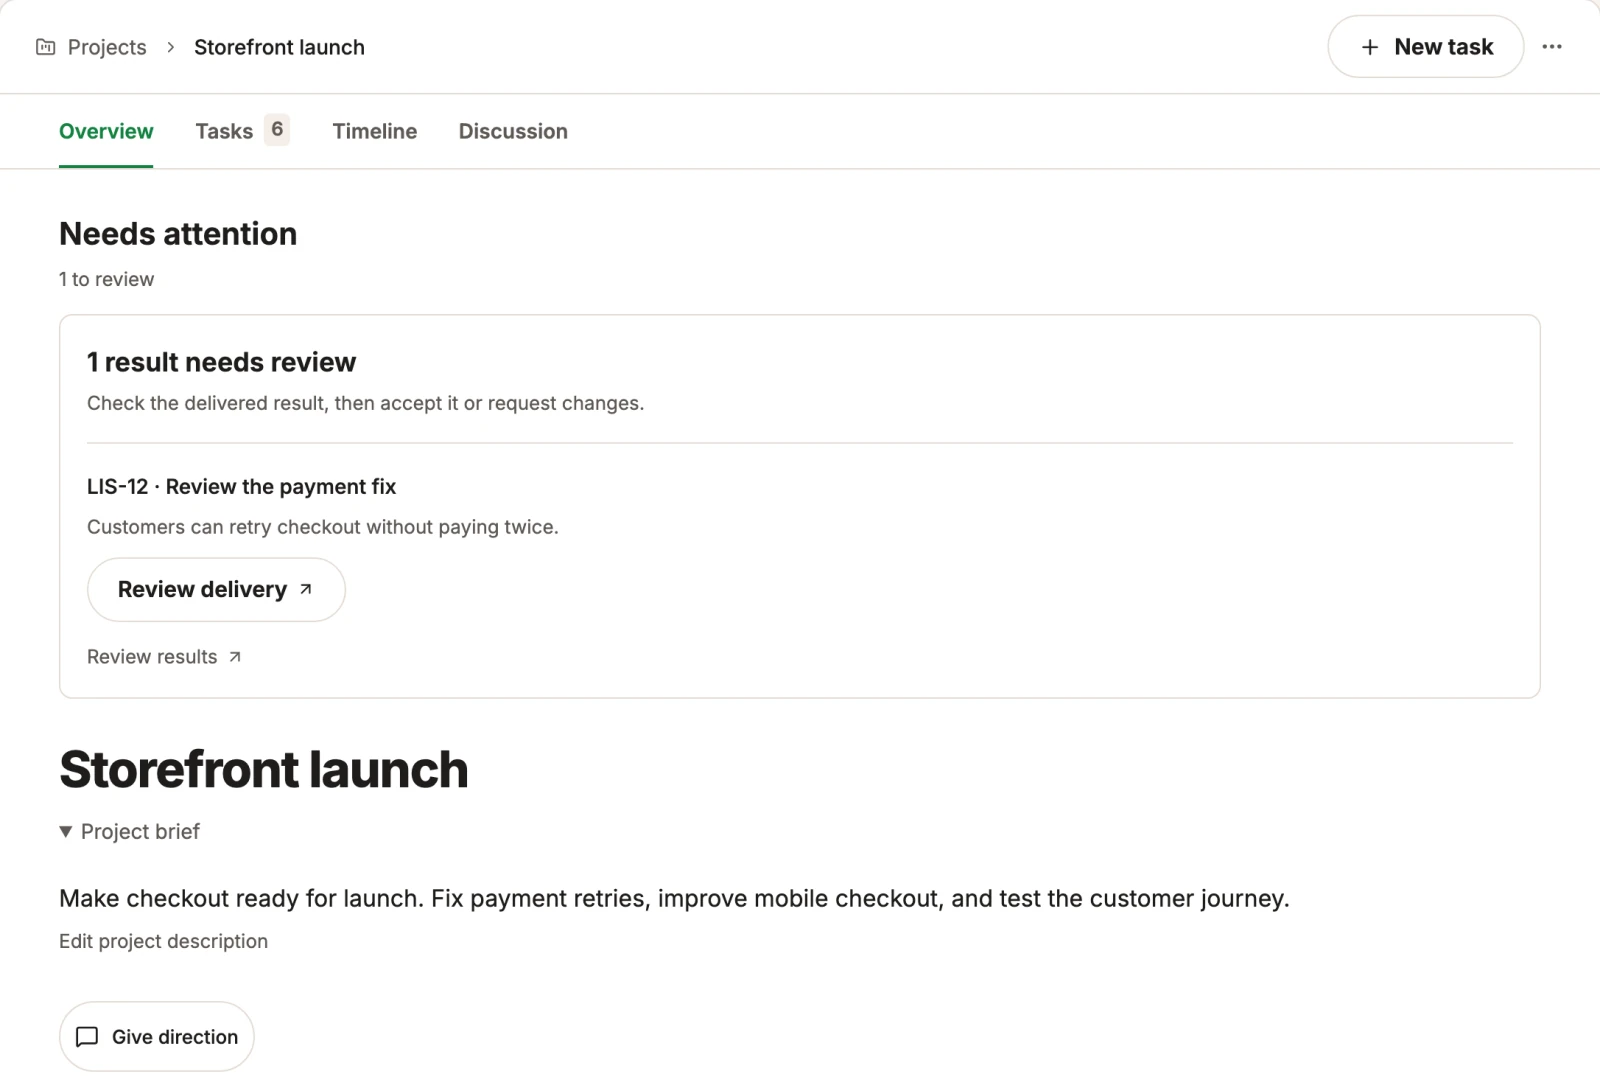Click the '1 to review' status text
Viewport: 1600px width, 1091px height.
tap(106, 280)
